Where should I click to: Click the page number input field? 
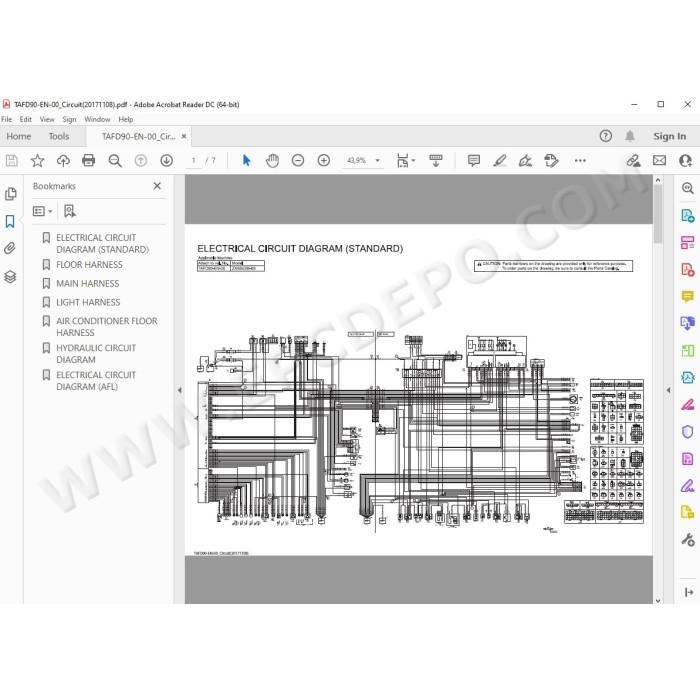[x=194, y=160]
